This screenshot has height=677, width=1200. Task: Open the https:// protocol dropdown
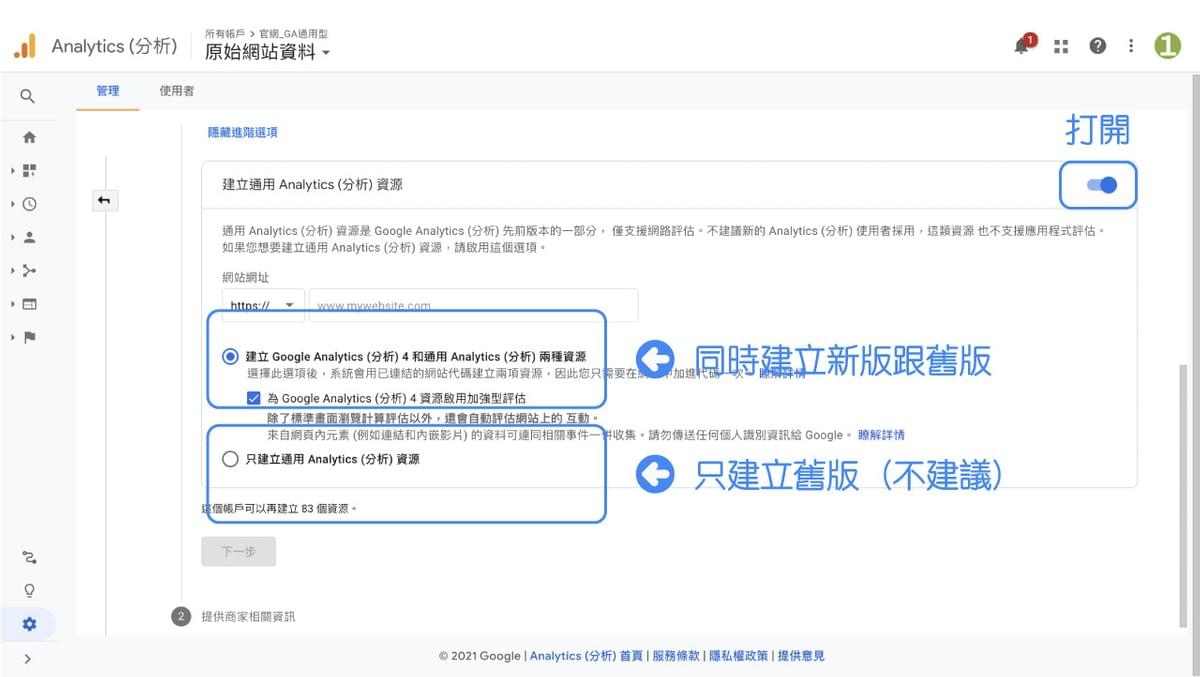coord(263,305)
